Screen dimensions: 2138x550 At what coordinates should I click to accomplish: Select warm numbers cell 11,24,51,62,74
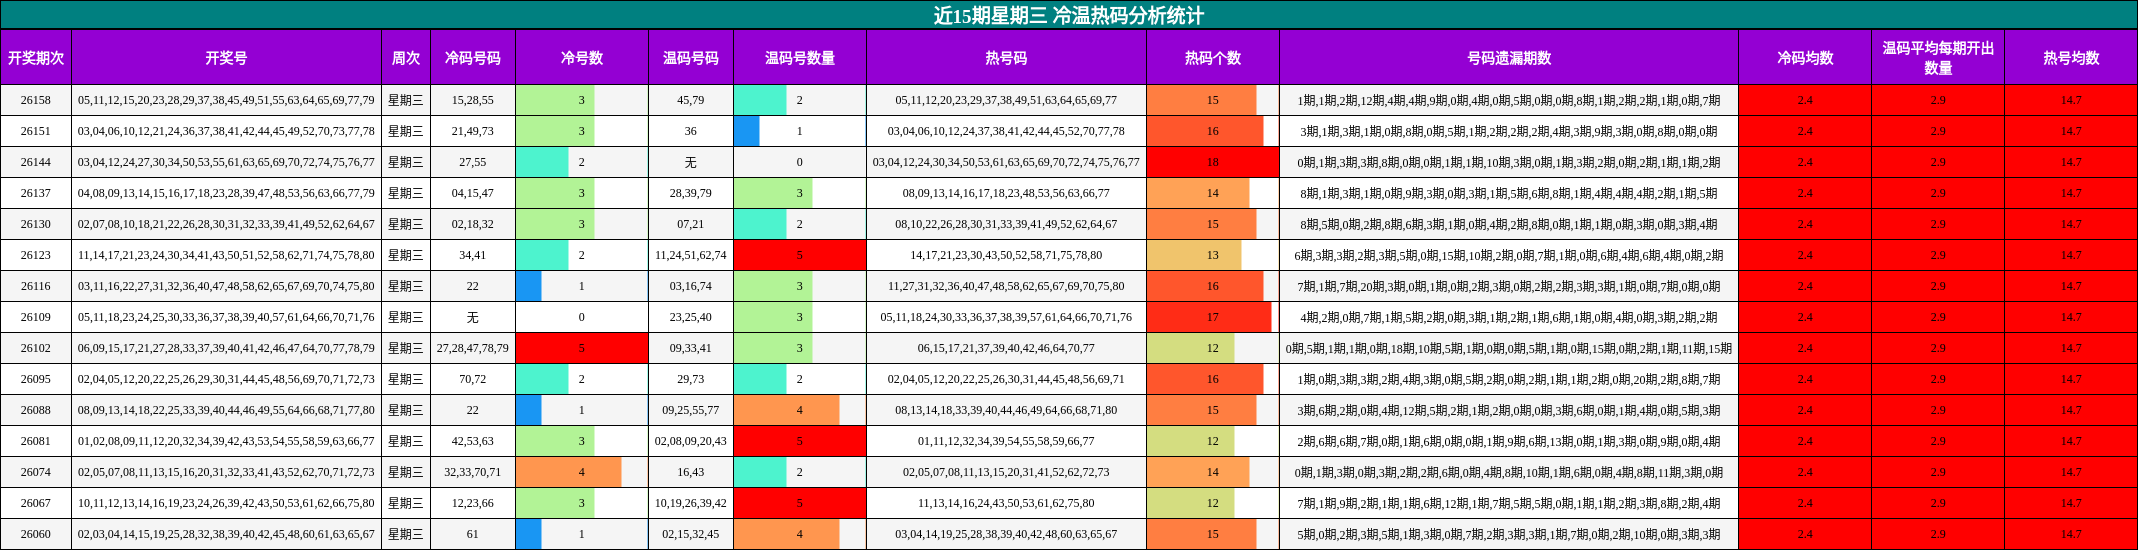tap(691, 255)
